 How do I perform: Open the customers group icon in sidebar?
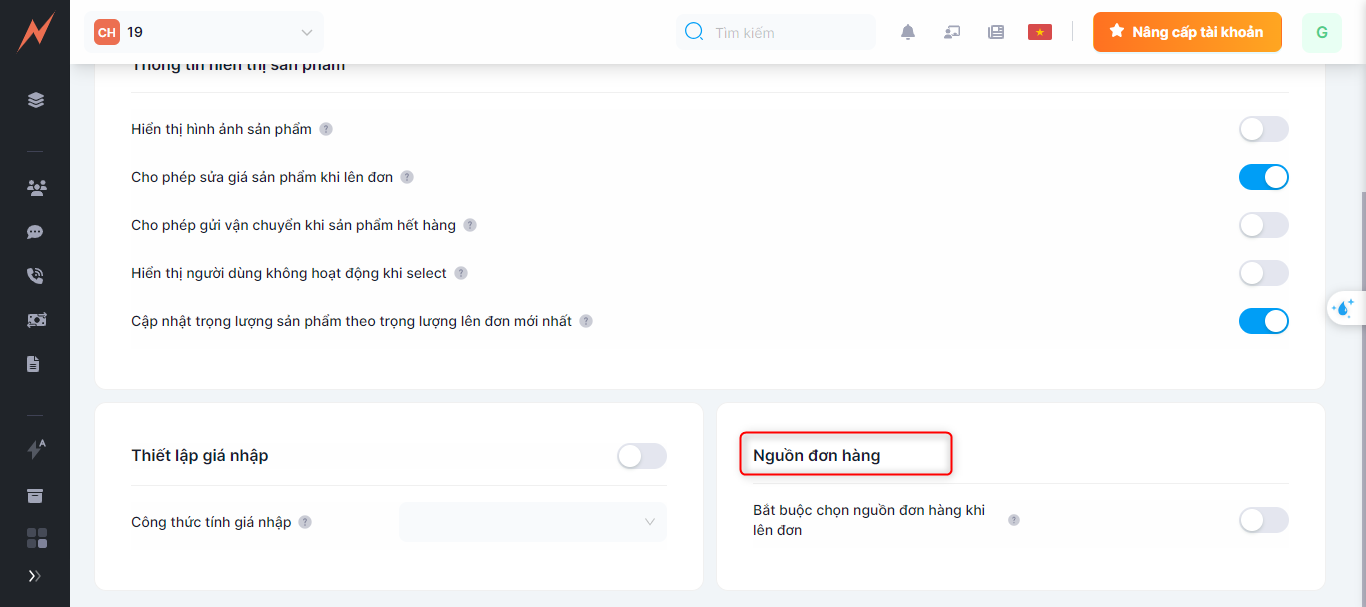[36, 188]
